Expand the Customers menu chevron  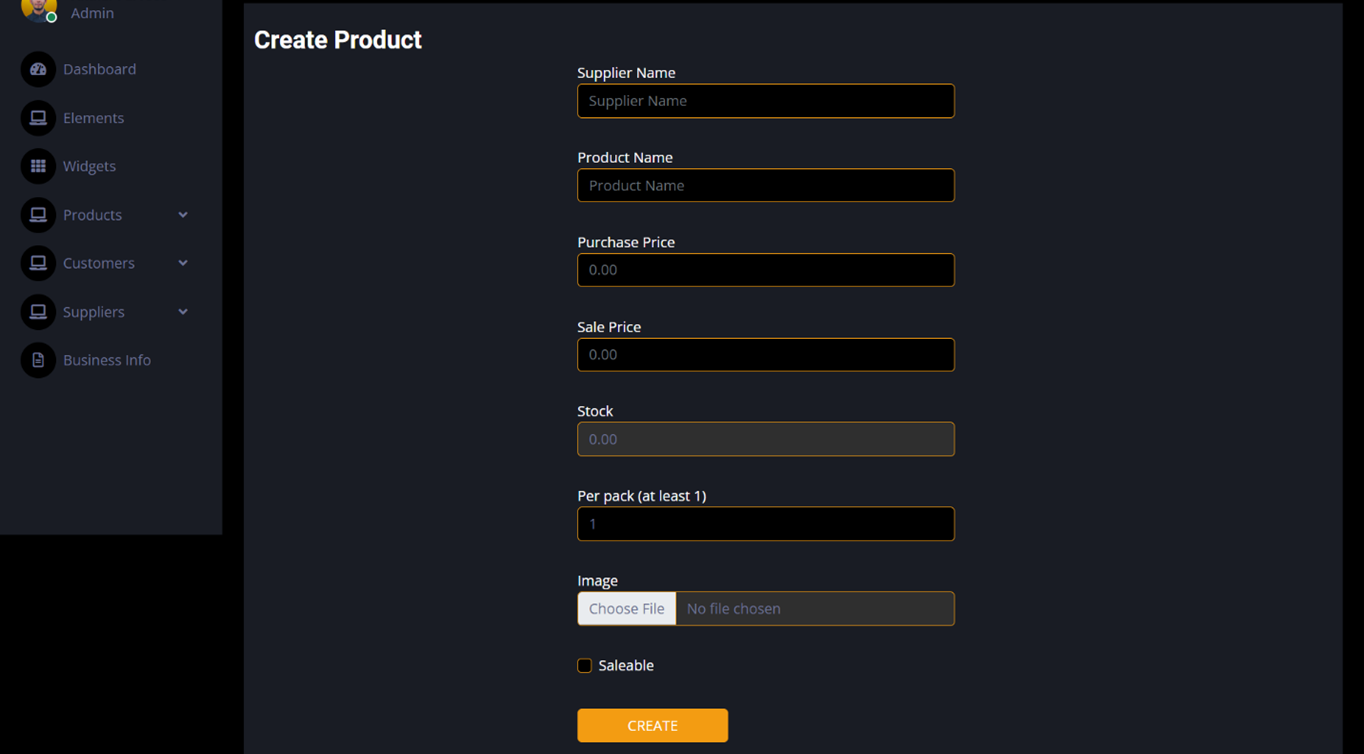183,263
